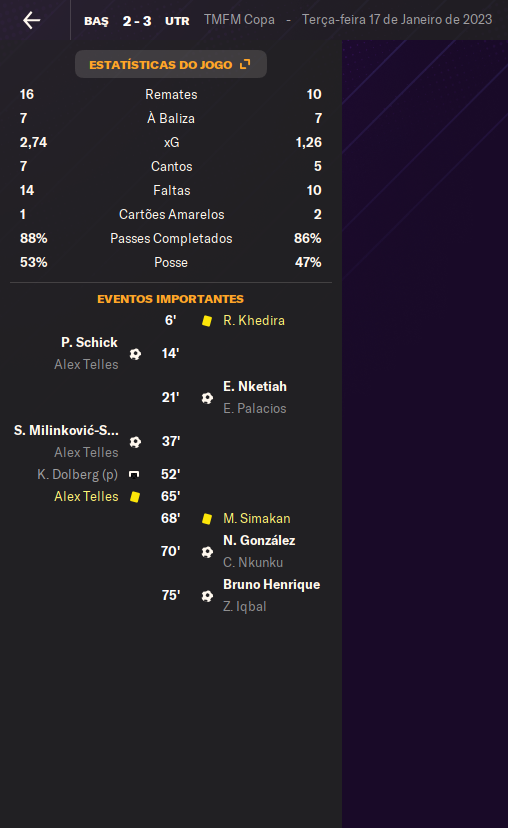This screenshot has width=508, height=828.
Task: Open Z. Iqbal player entry
Action: click(244, 606)
